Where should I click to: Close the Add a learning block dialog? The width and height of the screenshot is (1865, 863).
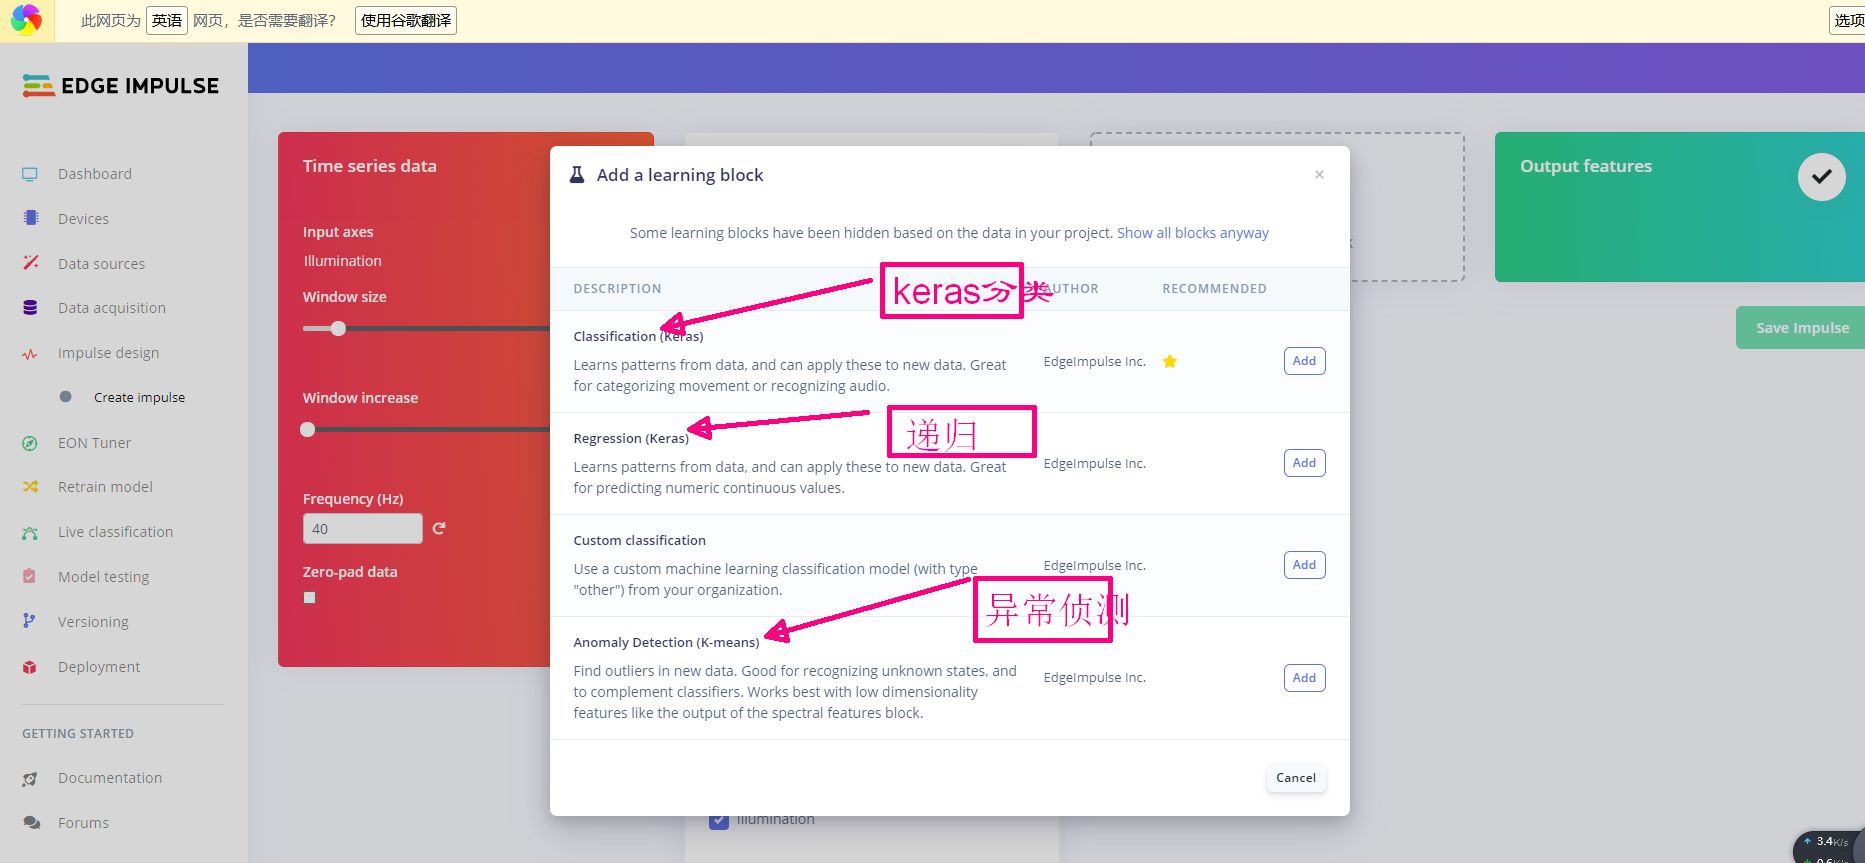coord(1319,175)
